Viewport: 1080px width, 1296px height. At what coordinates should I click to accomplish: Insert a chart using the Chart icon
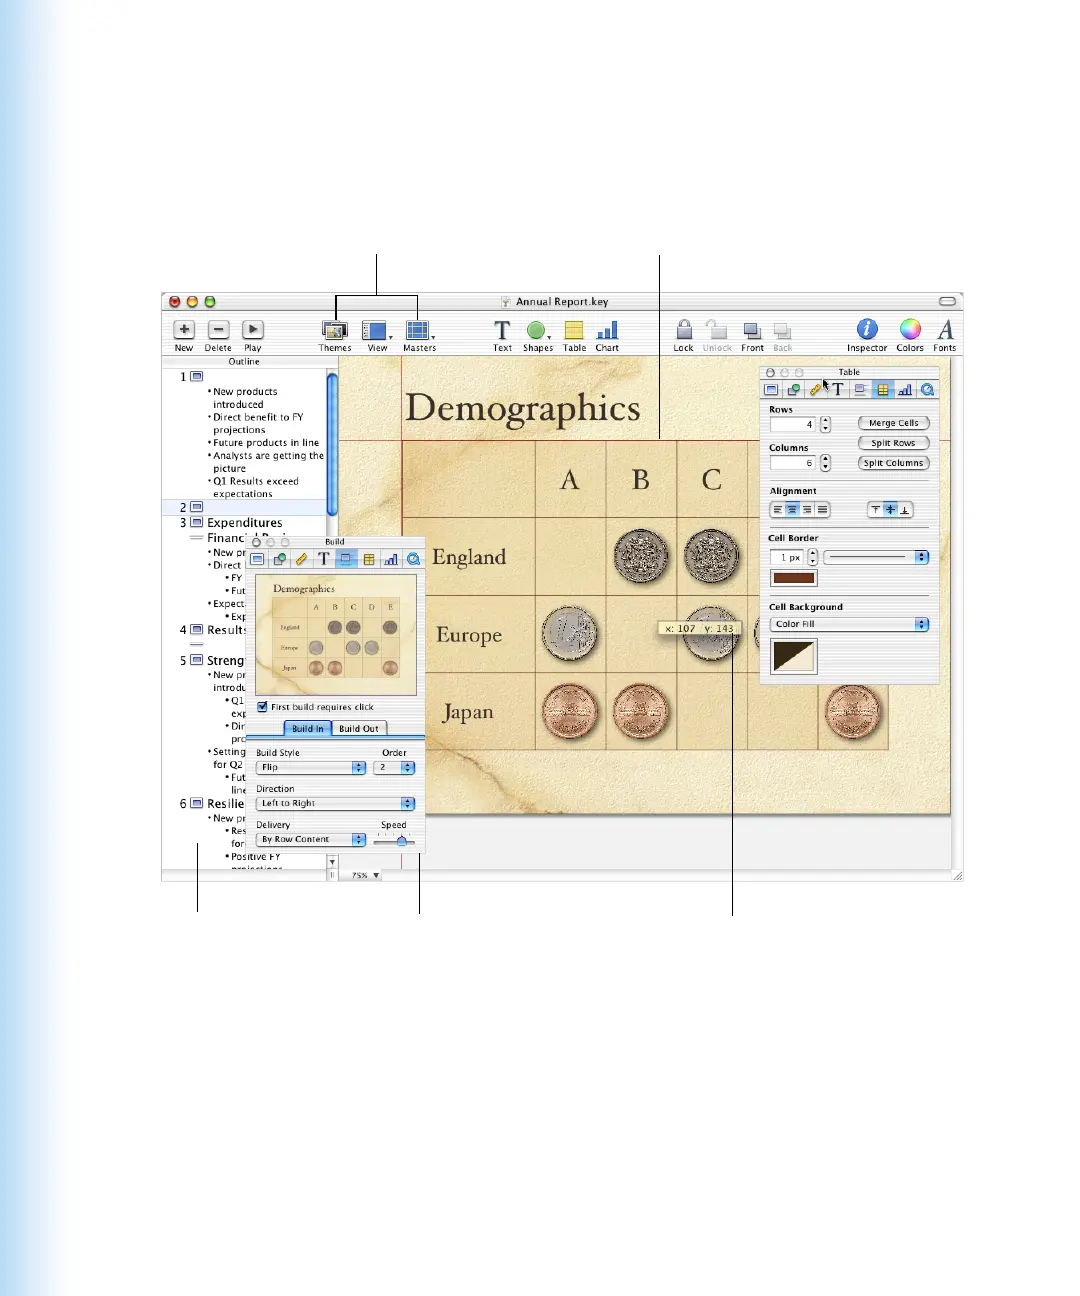tap(607, 331)
